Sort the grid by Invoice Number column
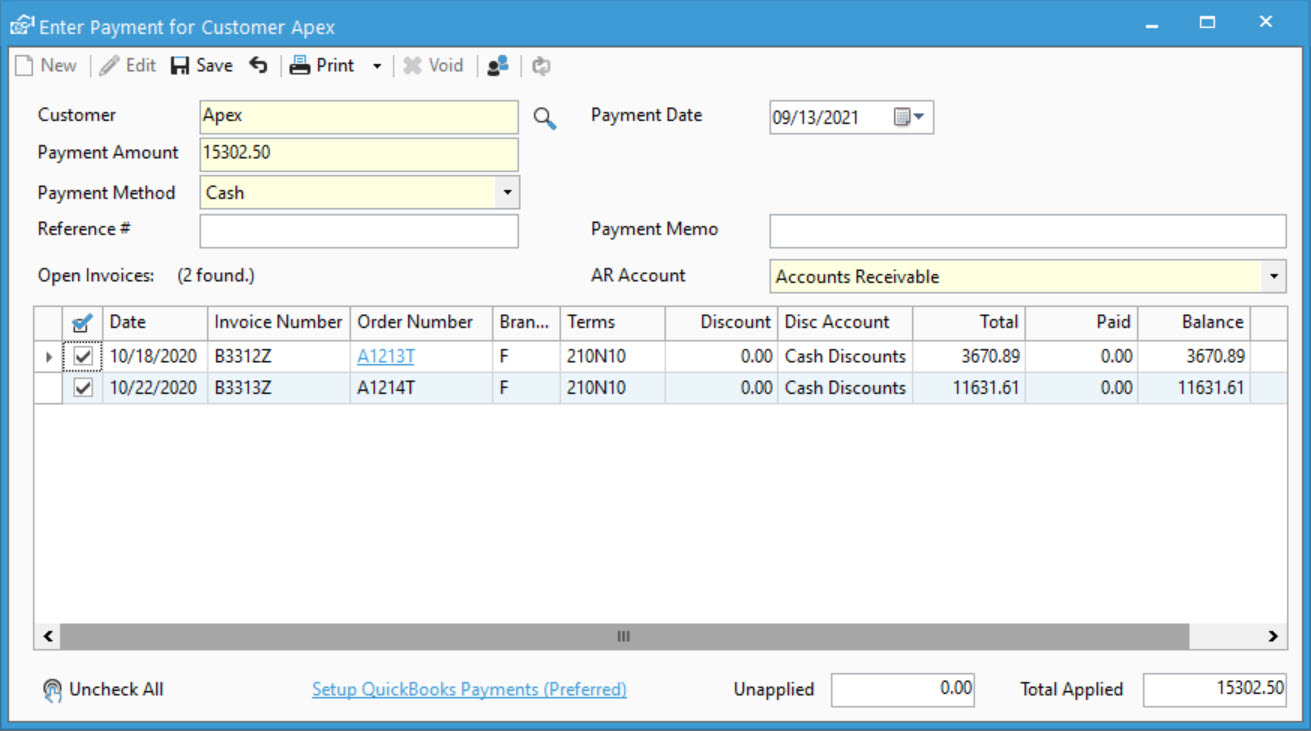 pyautogui.click(x=277, y=322)
